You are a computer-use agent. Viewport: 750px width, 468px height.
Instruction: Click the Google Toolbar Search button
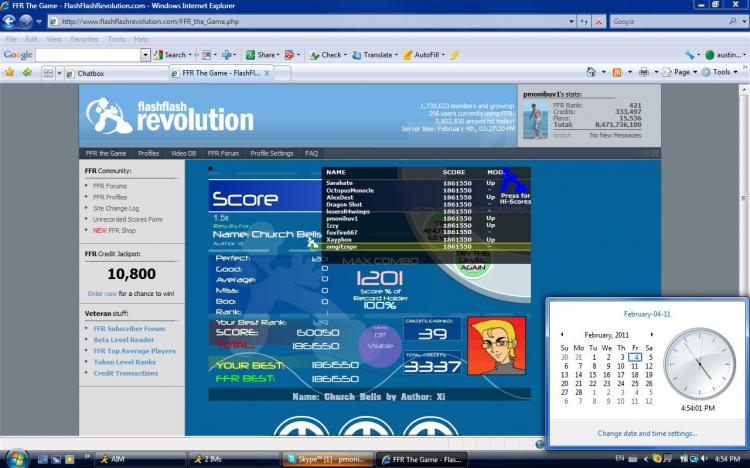click(170, 55)
